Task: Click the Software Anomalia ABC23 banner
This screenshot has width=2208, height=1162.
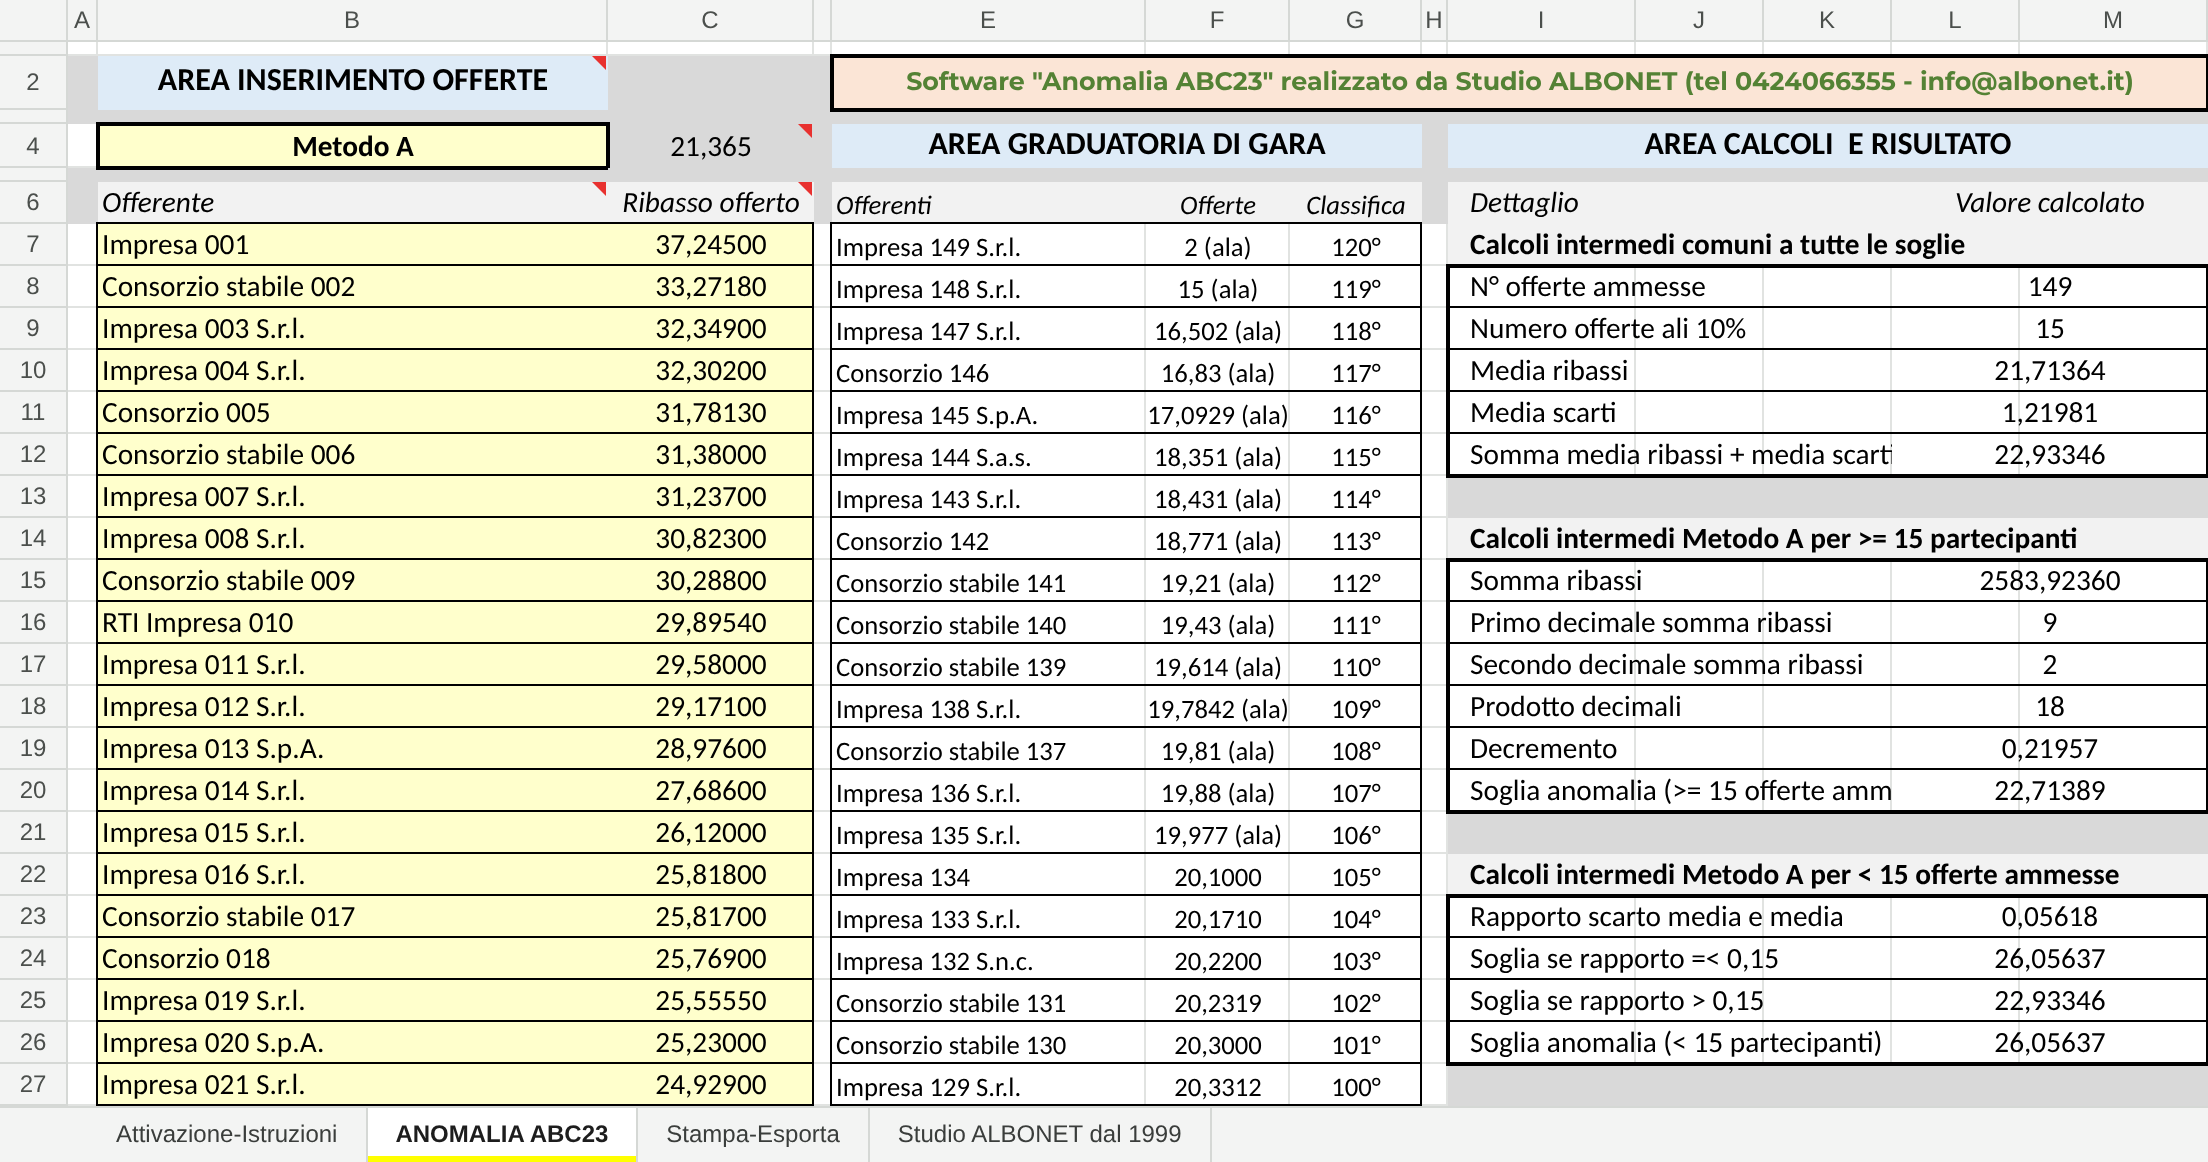Action: [x=1519, y=82]
